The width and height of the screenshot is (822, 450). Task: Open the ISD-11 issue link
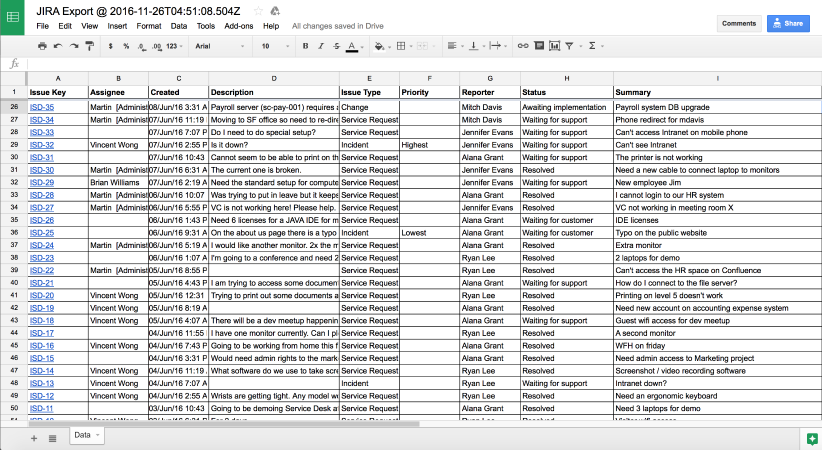click(41, 409)
